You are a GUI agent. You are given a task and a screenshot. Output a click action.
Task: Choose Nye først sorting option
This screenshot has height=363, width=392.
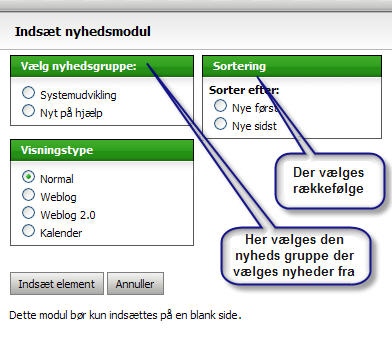click(220, 106)
